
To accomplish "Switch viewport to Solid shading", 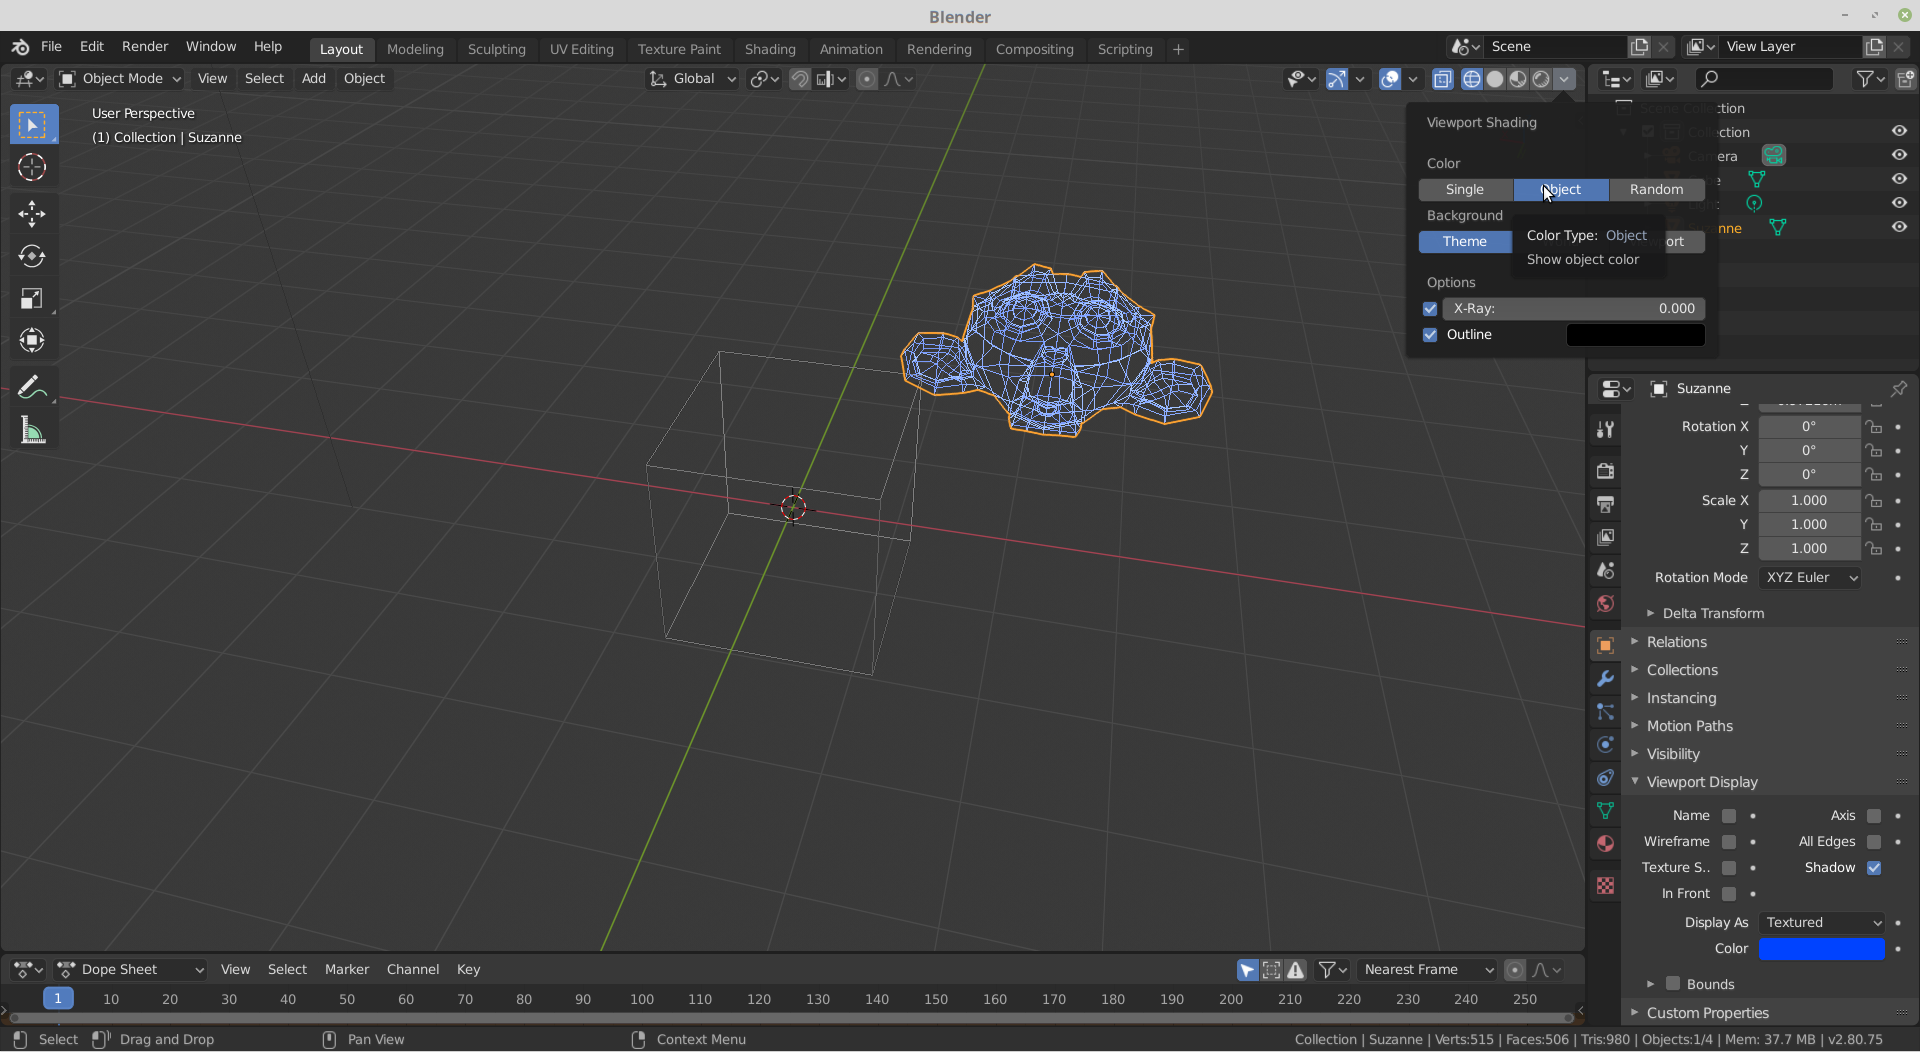I will [1495, 79].
